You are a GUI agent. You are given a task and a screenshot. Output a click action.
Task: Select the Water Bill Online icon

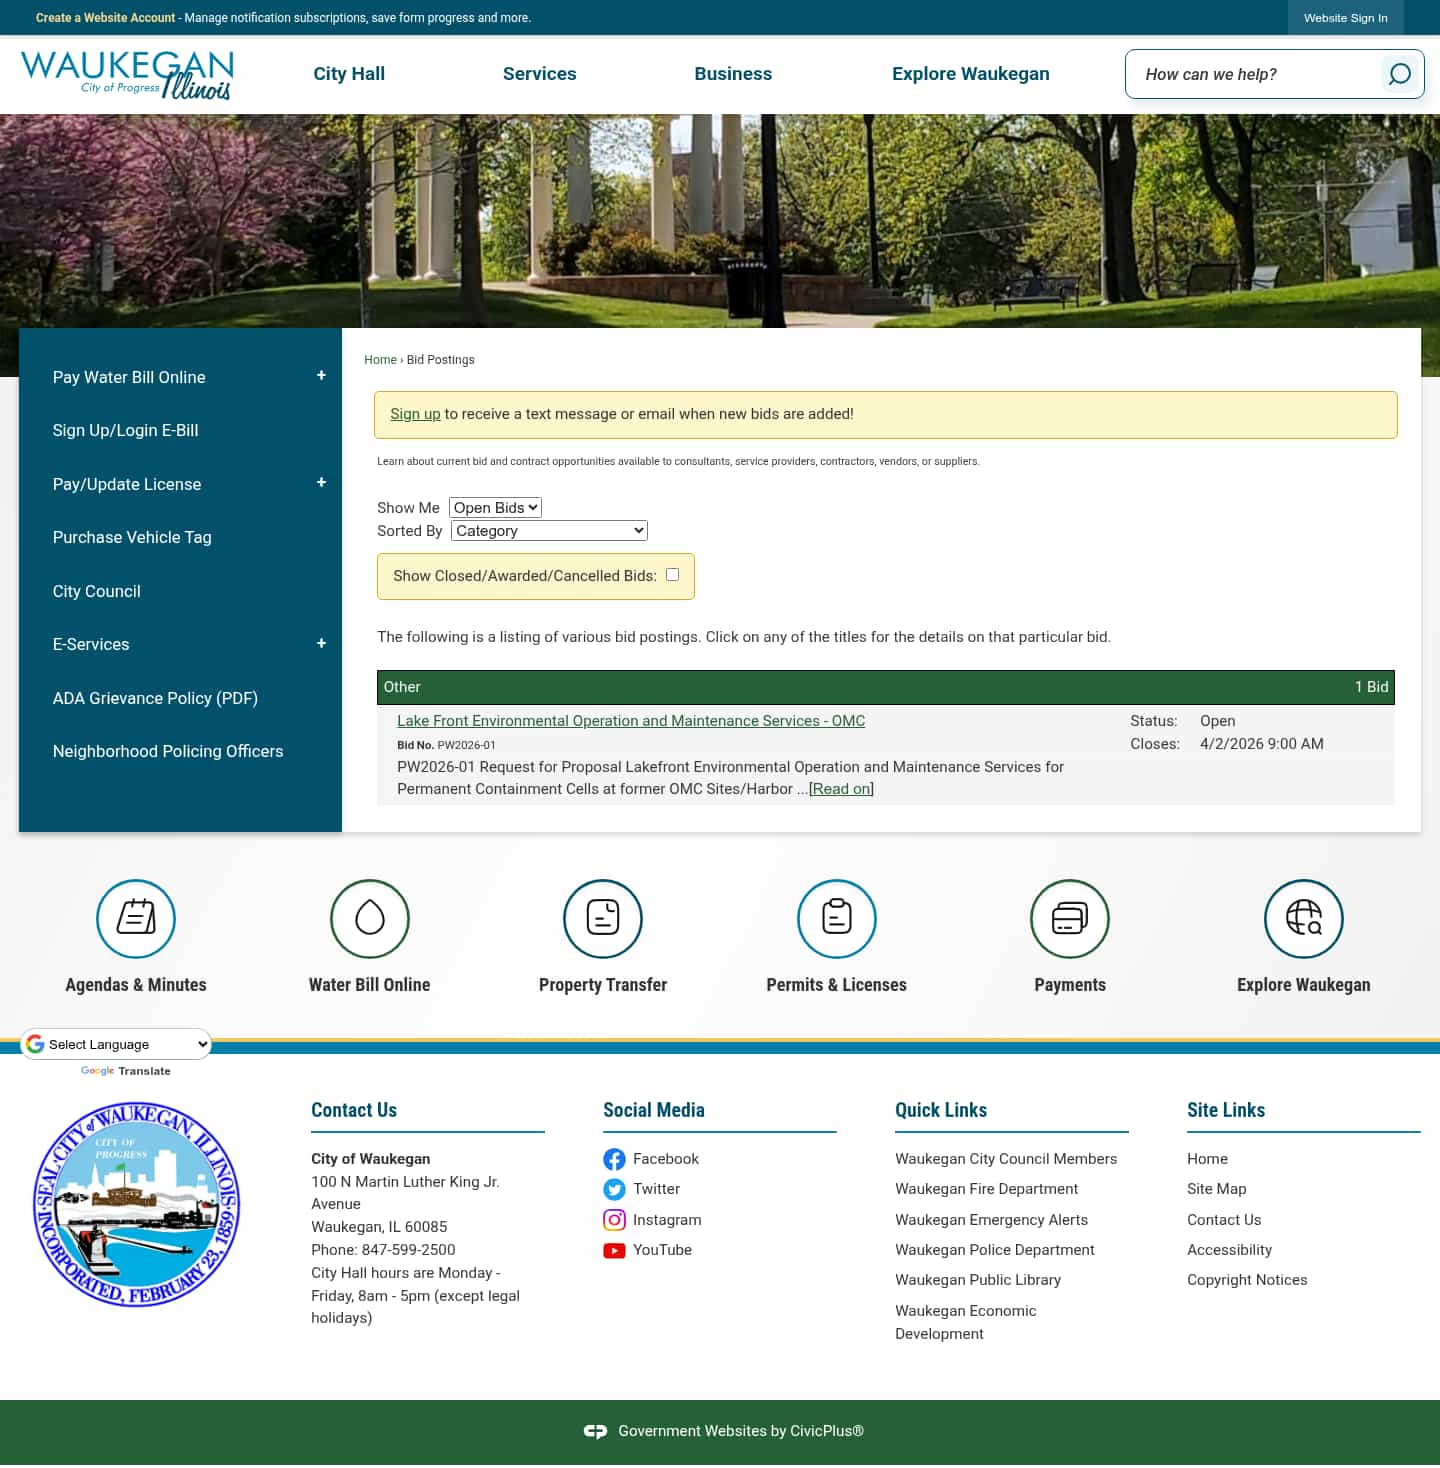369,918
